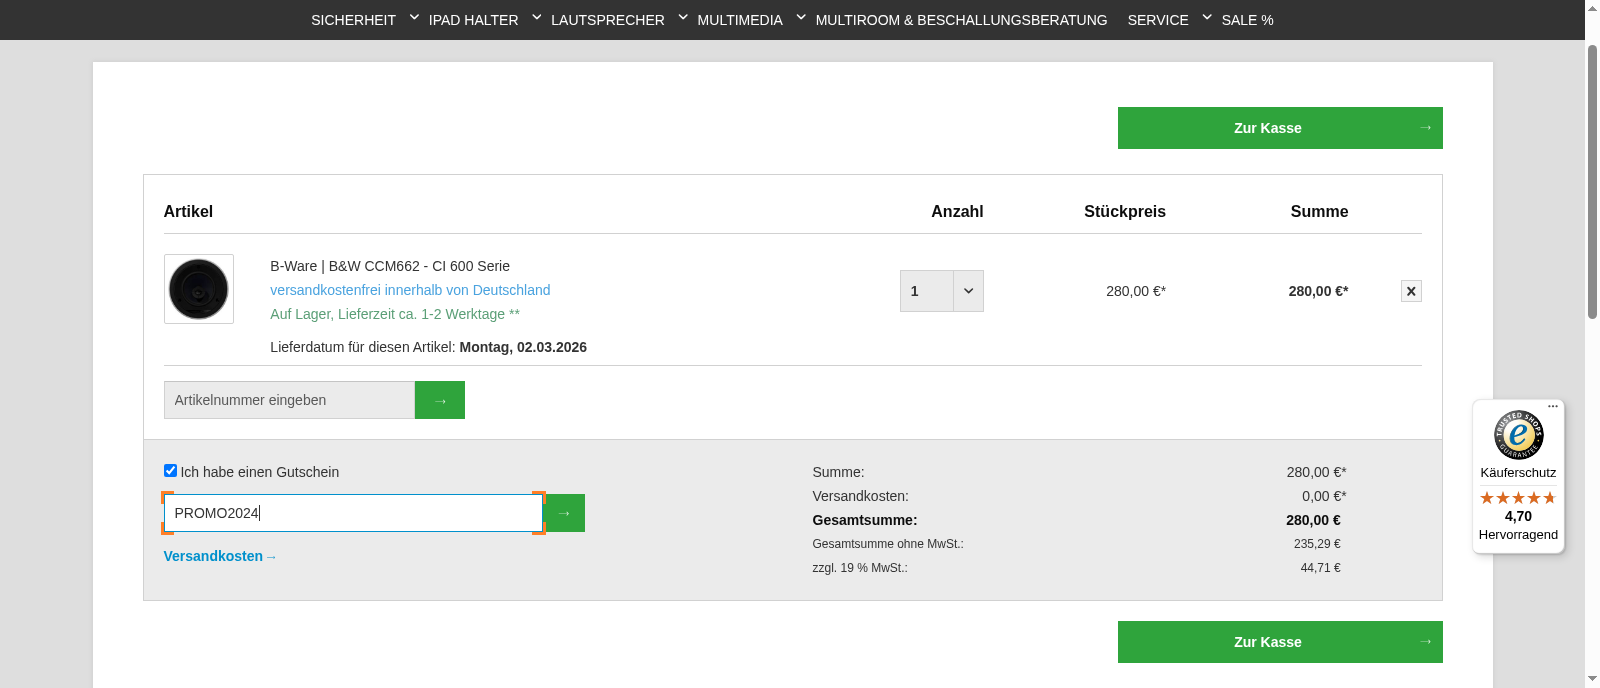This screenshot has width=1600, height=688.
Task: Open the B-Ware B&W CCM662 product title
Action: 390,266
